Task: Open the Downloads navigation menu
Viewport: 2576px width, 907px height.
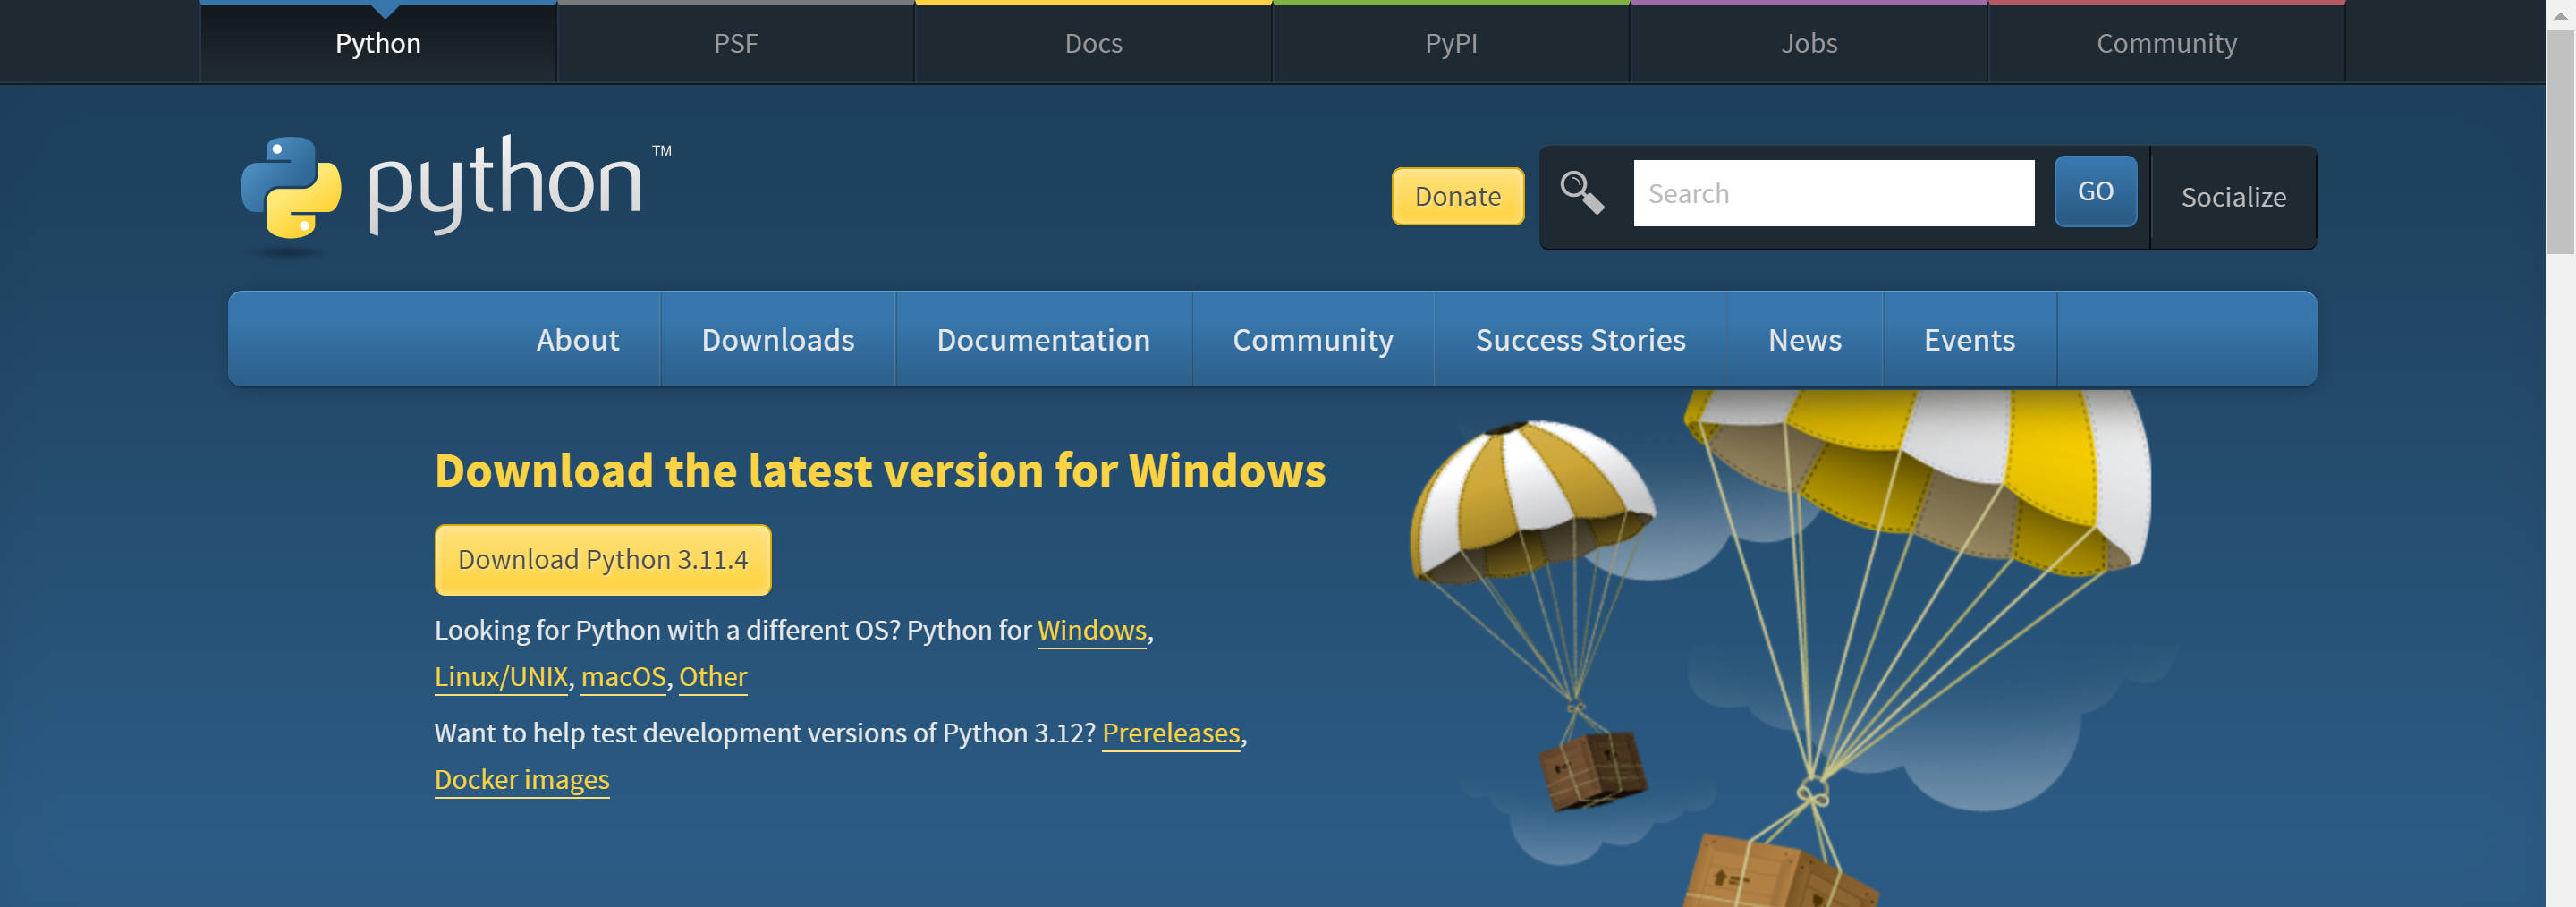Action: click(778, 340)
